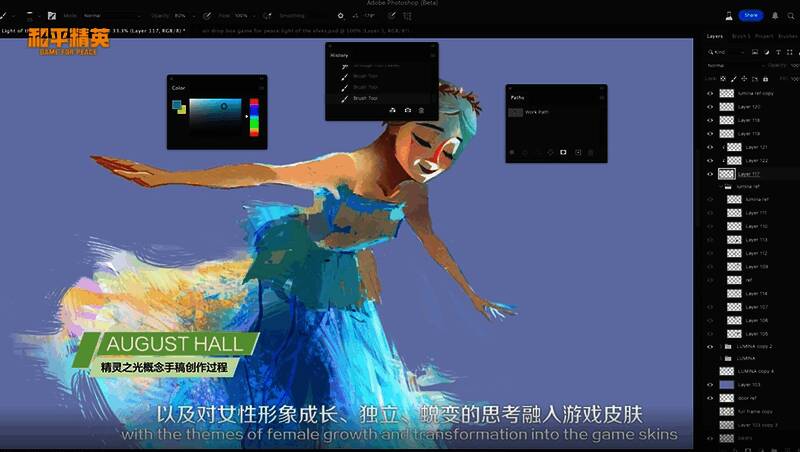The width and height of the screenshot is (800, 452).
Task: Select the Paths panel tab
Action: (x=517, y=97)
